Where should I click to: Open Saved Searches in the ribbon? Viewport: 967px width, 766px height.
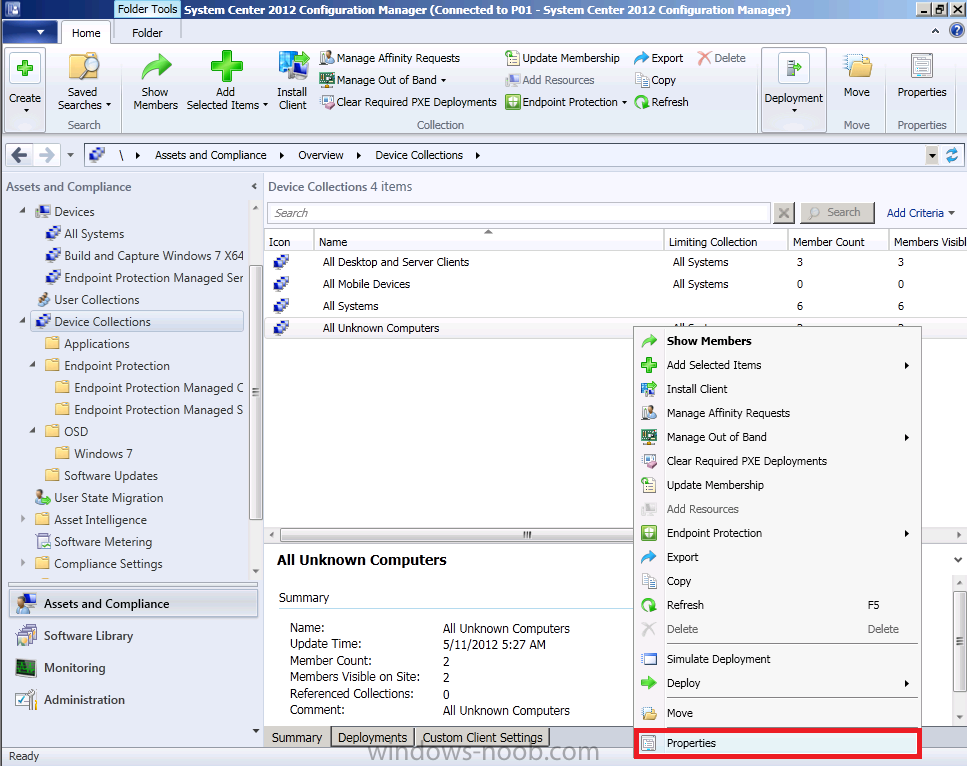click(84, 83)
